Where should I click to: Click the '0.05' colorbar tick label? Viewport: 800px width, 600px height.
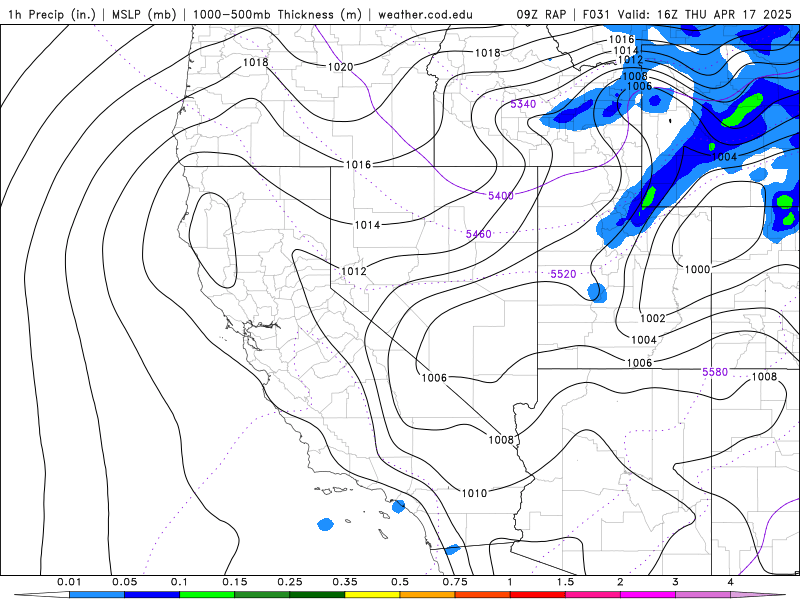tap(124, 582)
